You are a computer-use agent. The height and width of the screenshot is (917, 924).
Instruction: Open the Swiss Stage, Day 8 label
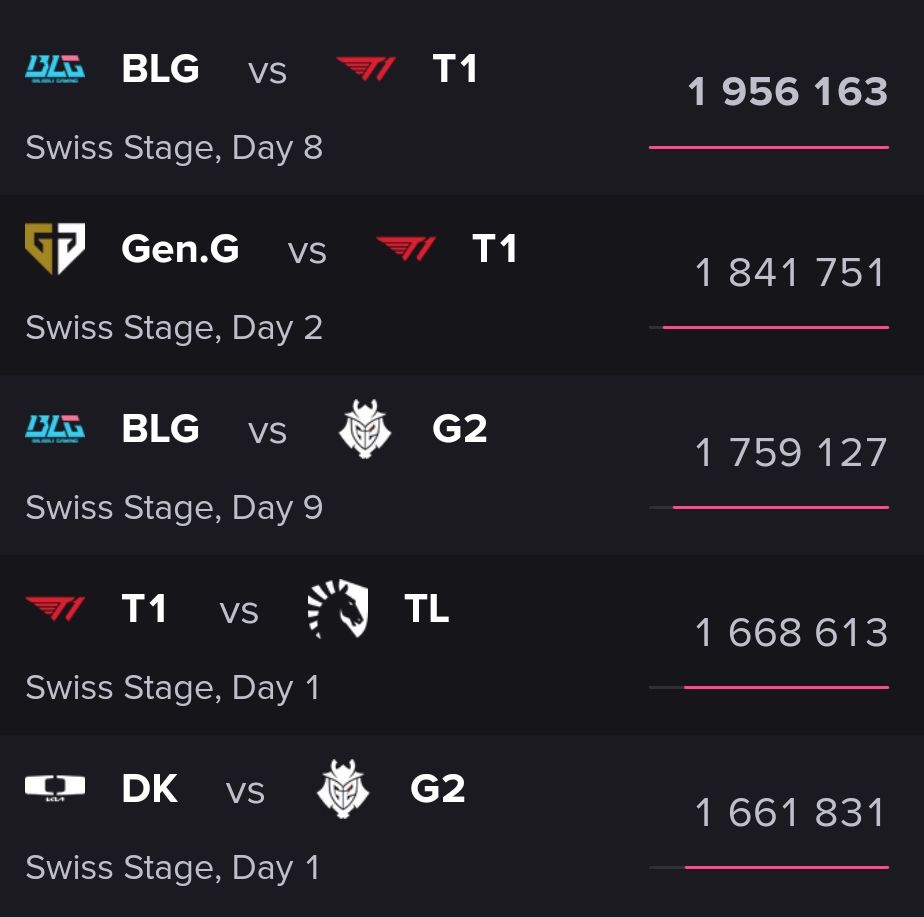pyautogui.click(x=174, y=148)
